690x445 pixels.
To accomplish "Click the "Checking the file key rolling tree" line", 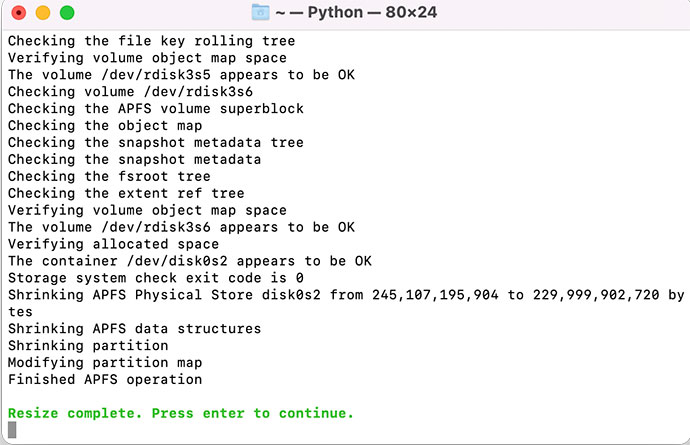I will click(x=151, y=41).
